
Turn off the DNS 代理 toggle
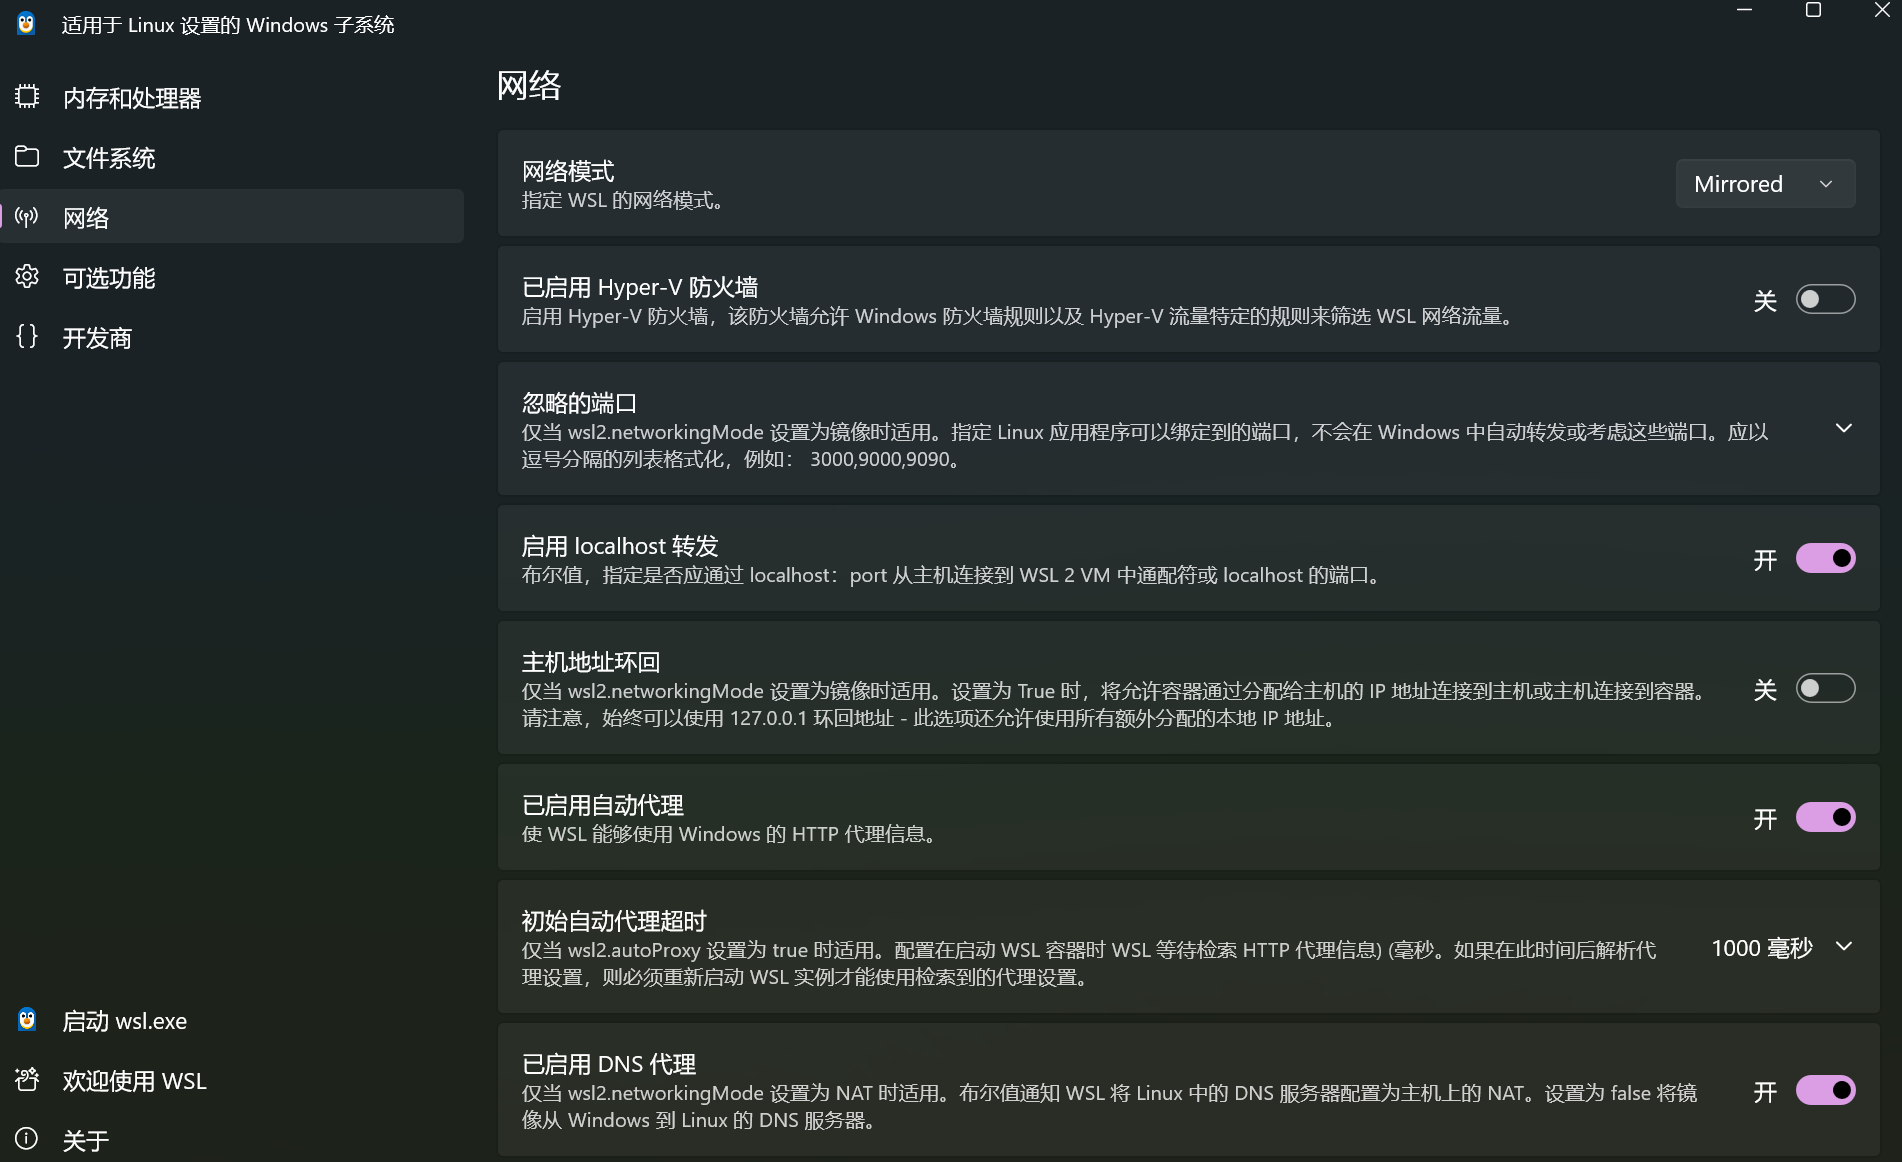[x=1825, y=1090]
